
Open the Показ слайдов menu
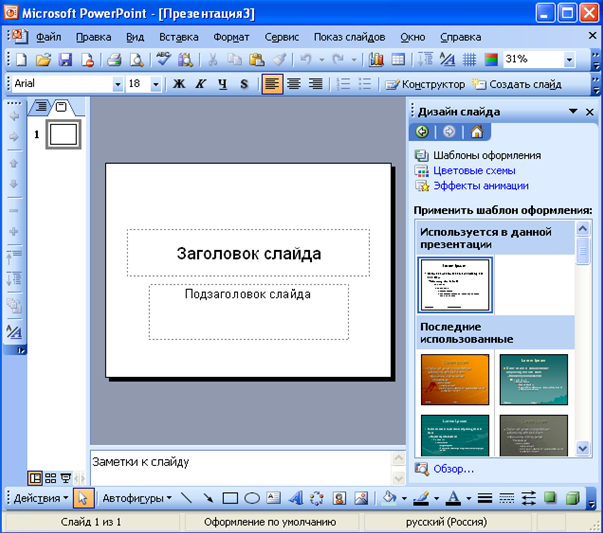[x=349, y=37]
